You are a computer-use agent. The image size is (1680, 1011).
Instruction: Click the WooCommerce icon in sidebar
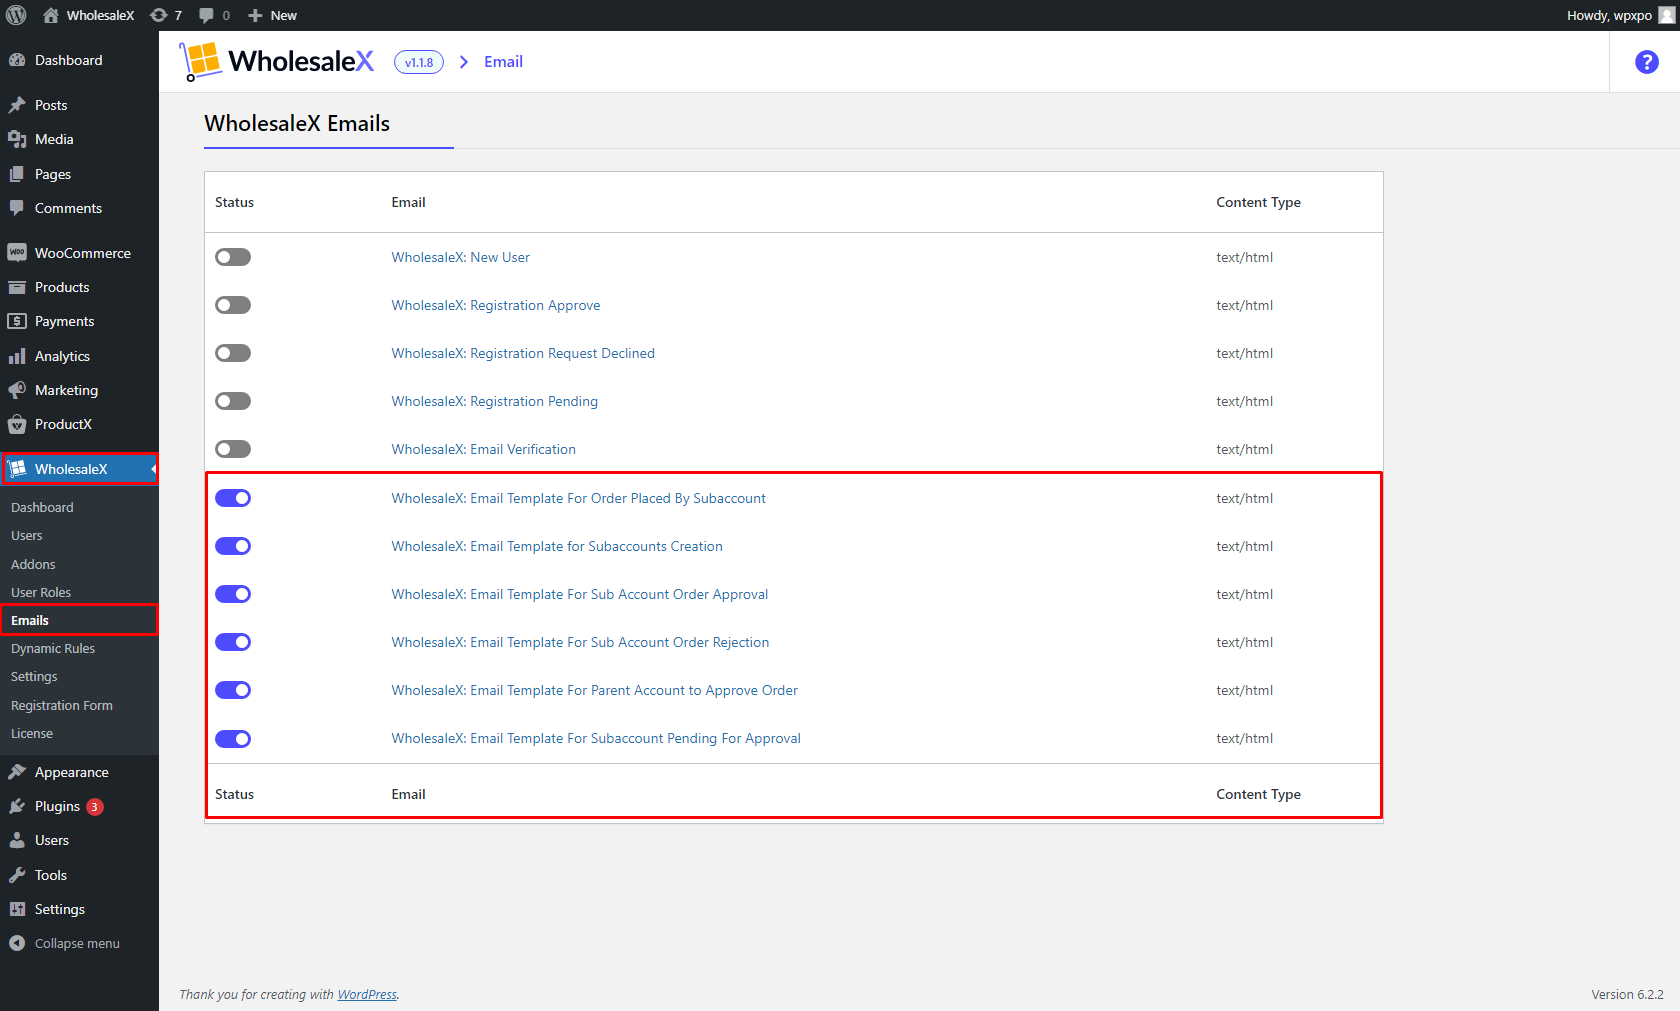pyautogui.click(x=17, y=253)
